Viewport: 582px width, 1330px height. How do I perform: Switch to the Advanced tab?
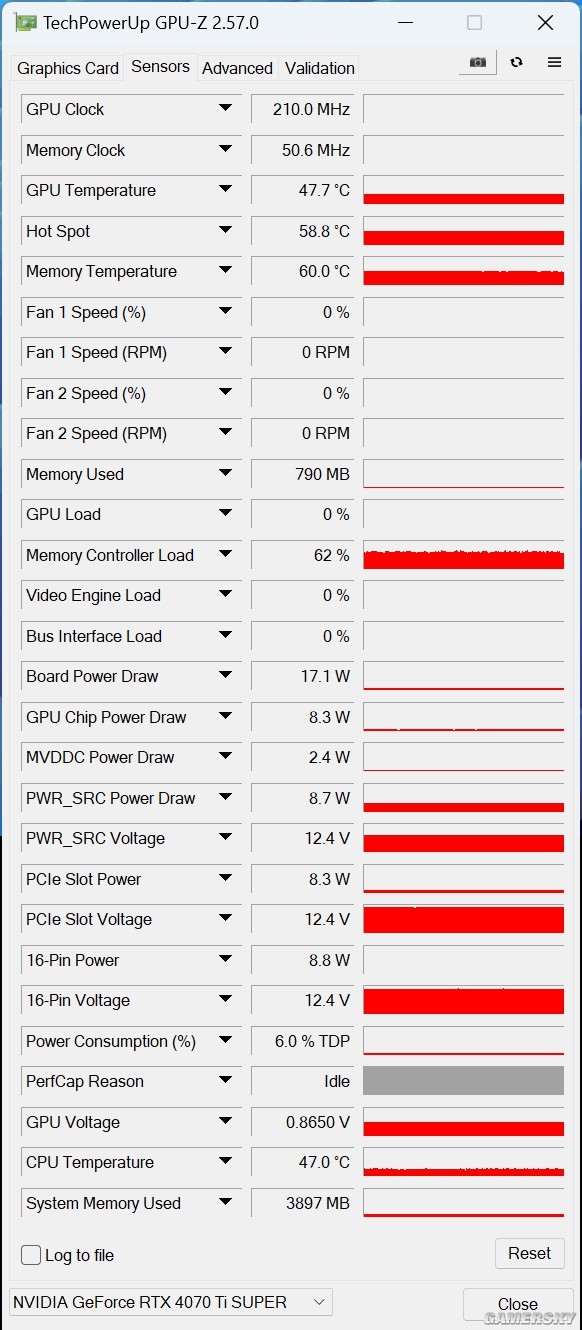click(x=237, y=68)
